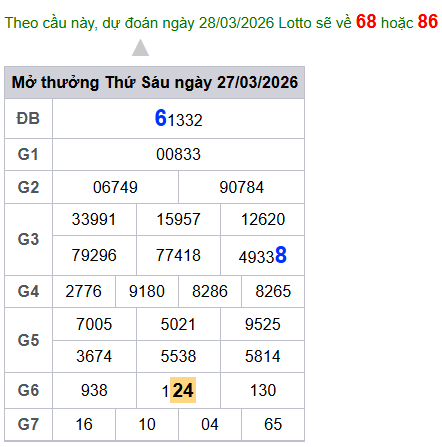The width and height of the screenshot is (442, 447).
Task: Select G7 number 16
Action: 84,424
